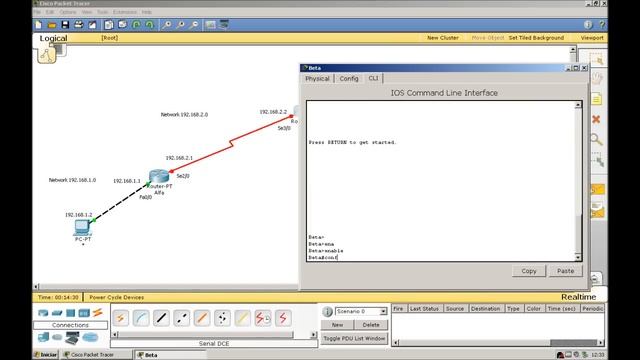
Task: Select the Switches device category icon
Action: pyautogui.click(x=57, y=313)
